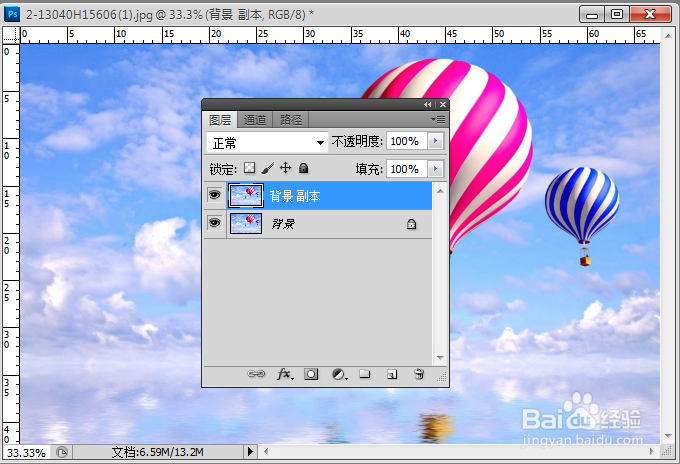This screenshot has width=680, height=464.
Task: Toggle lock all padlock icon
Action: (304, 168)
